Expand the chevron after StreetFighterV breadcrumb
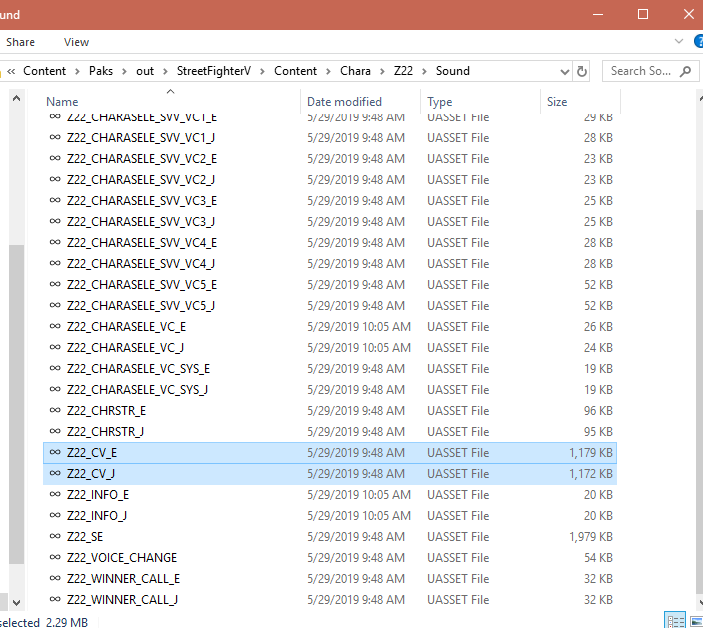This screenshot has width=703, height=628. tap(262, 71)
